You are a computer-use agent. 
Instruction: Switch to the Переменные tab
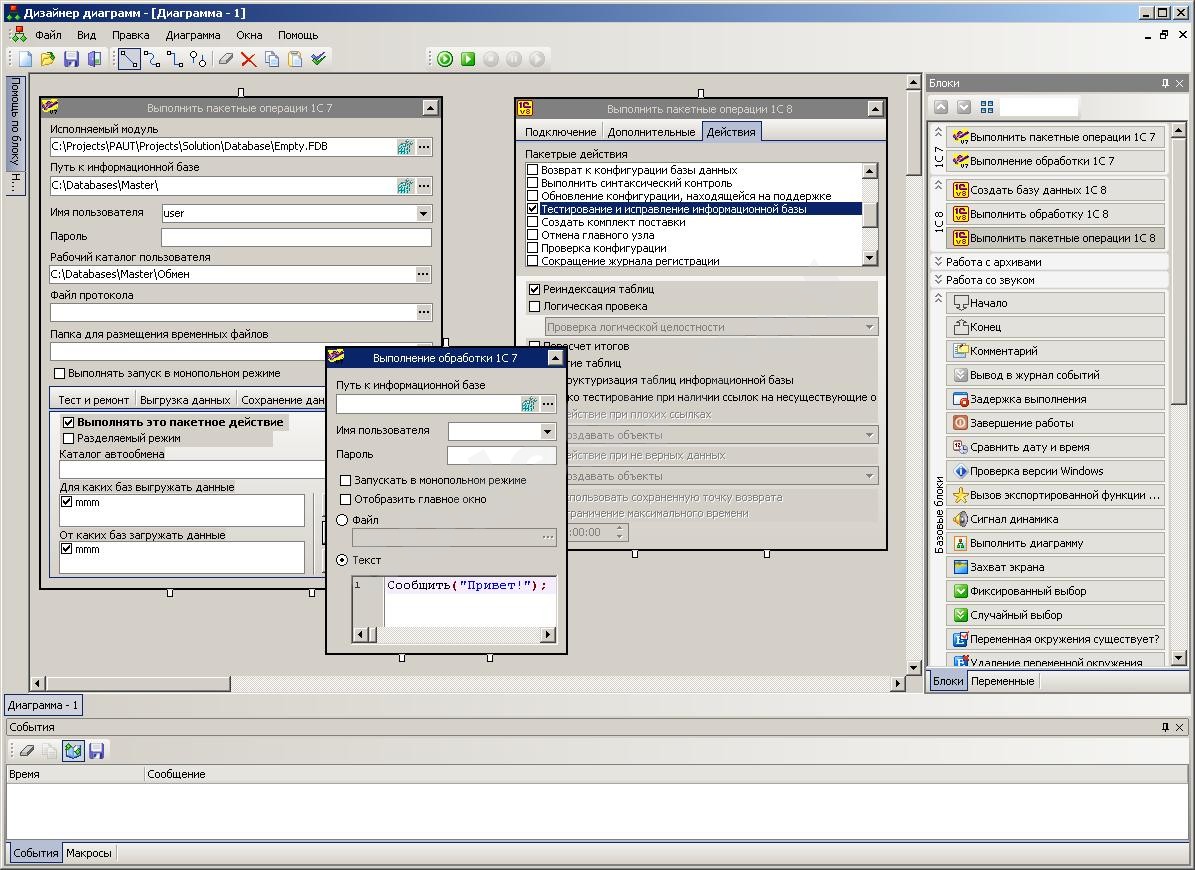coord(1002,681)
